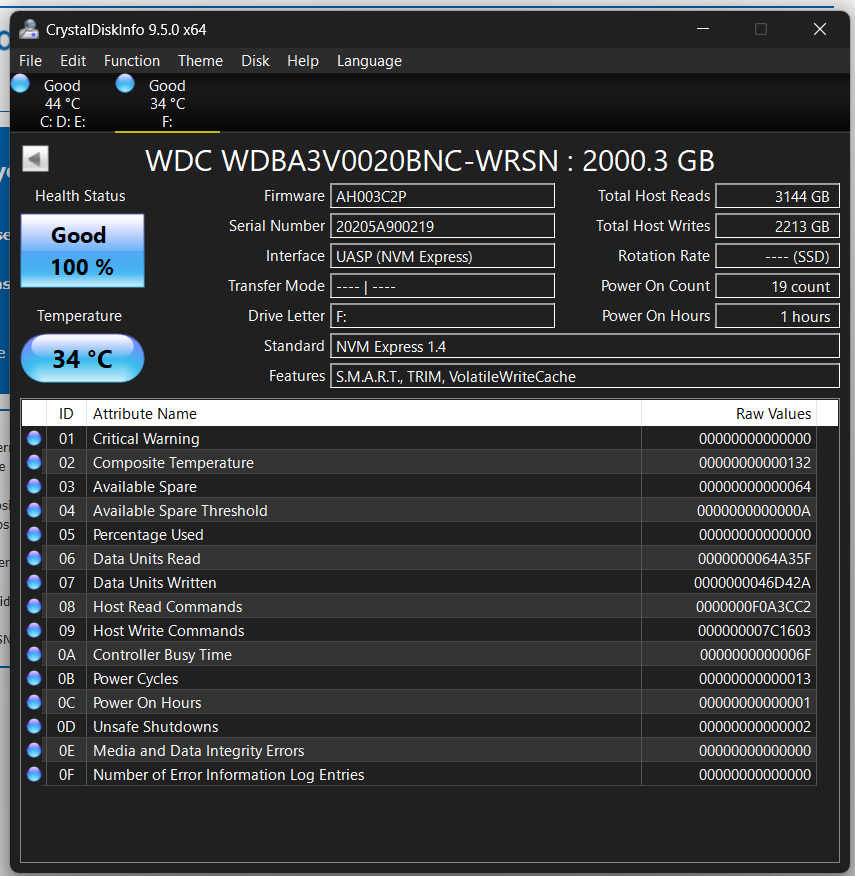The image size is (855, 876).
Task: Click status orb for Host Read Commands row
Action: click(x=34, y=607)
